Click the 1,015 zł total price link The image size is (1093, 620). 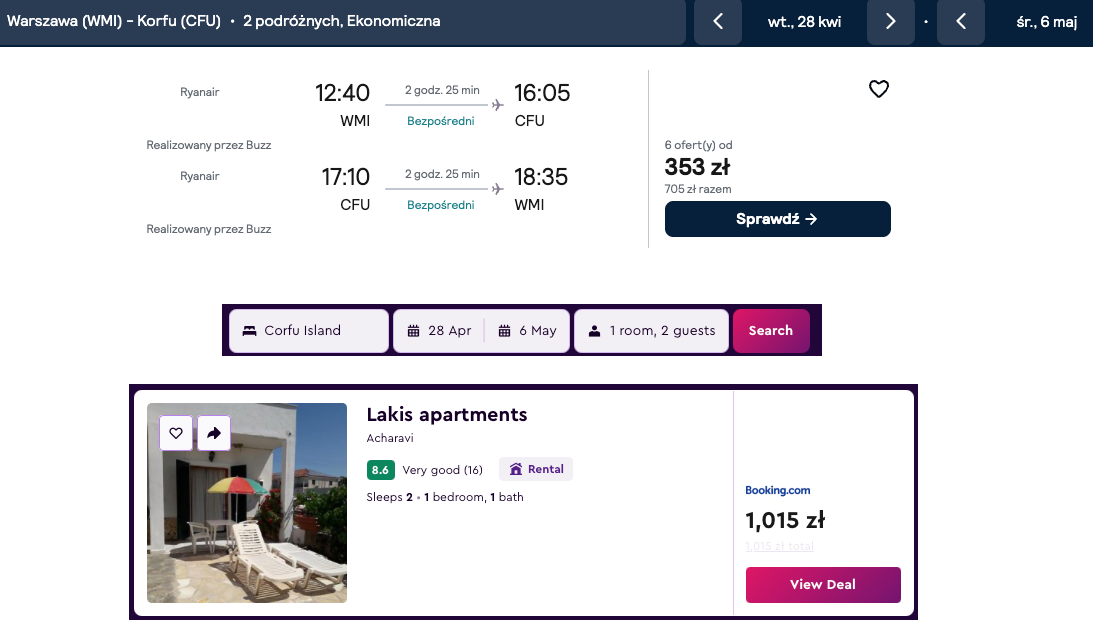(779, 546)
